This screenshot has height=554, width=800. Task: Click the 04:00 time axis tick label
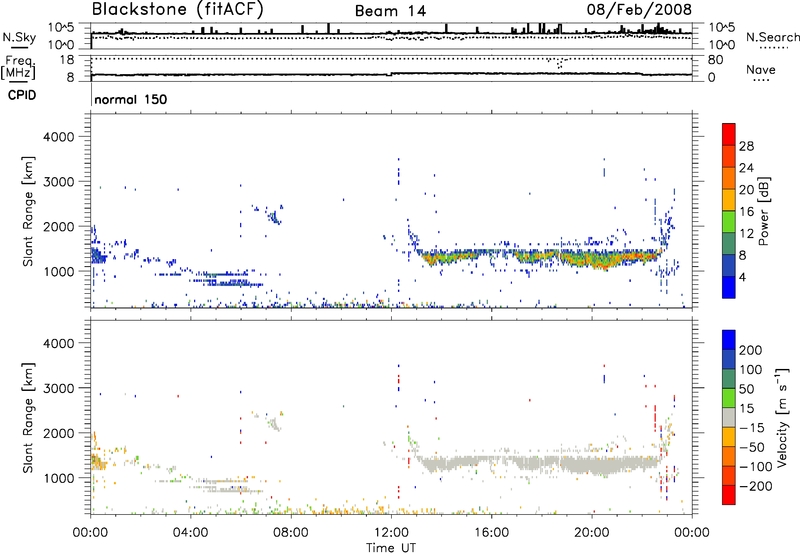(190, 533)
